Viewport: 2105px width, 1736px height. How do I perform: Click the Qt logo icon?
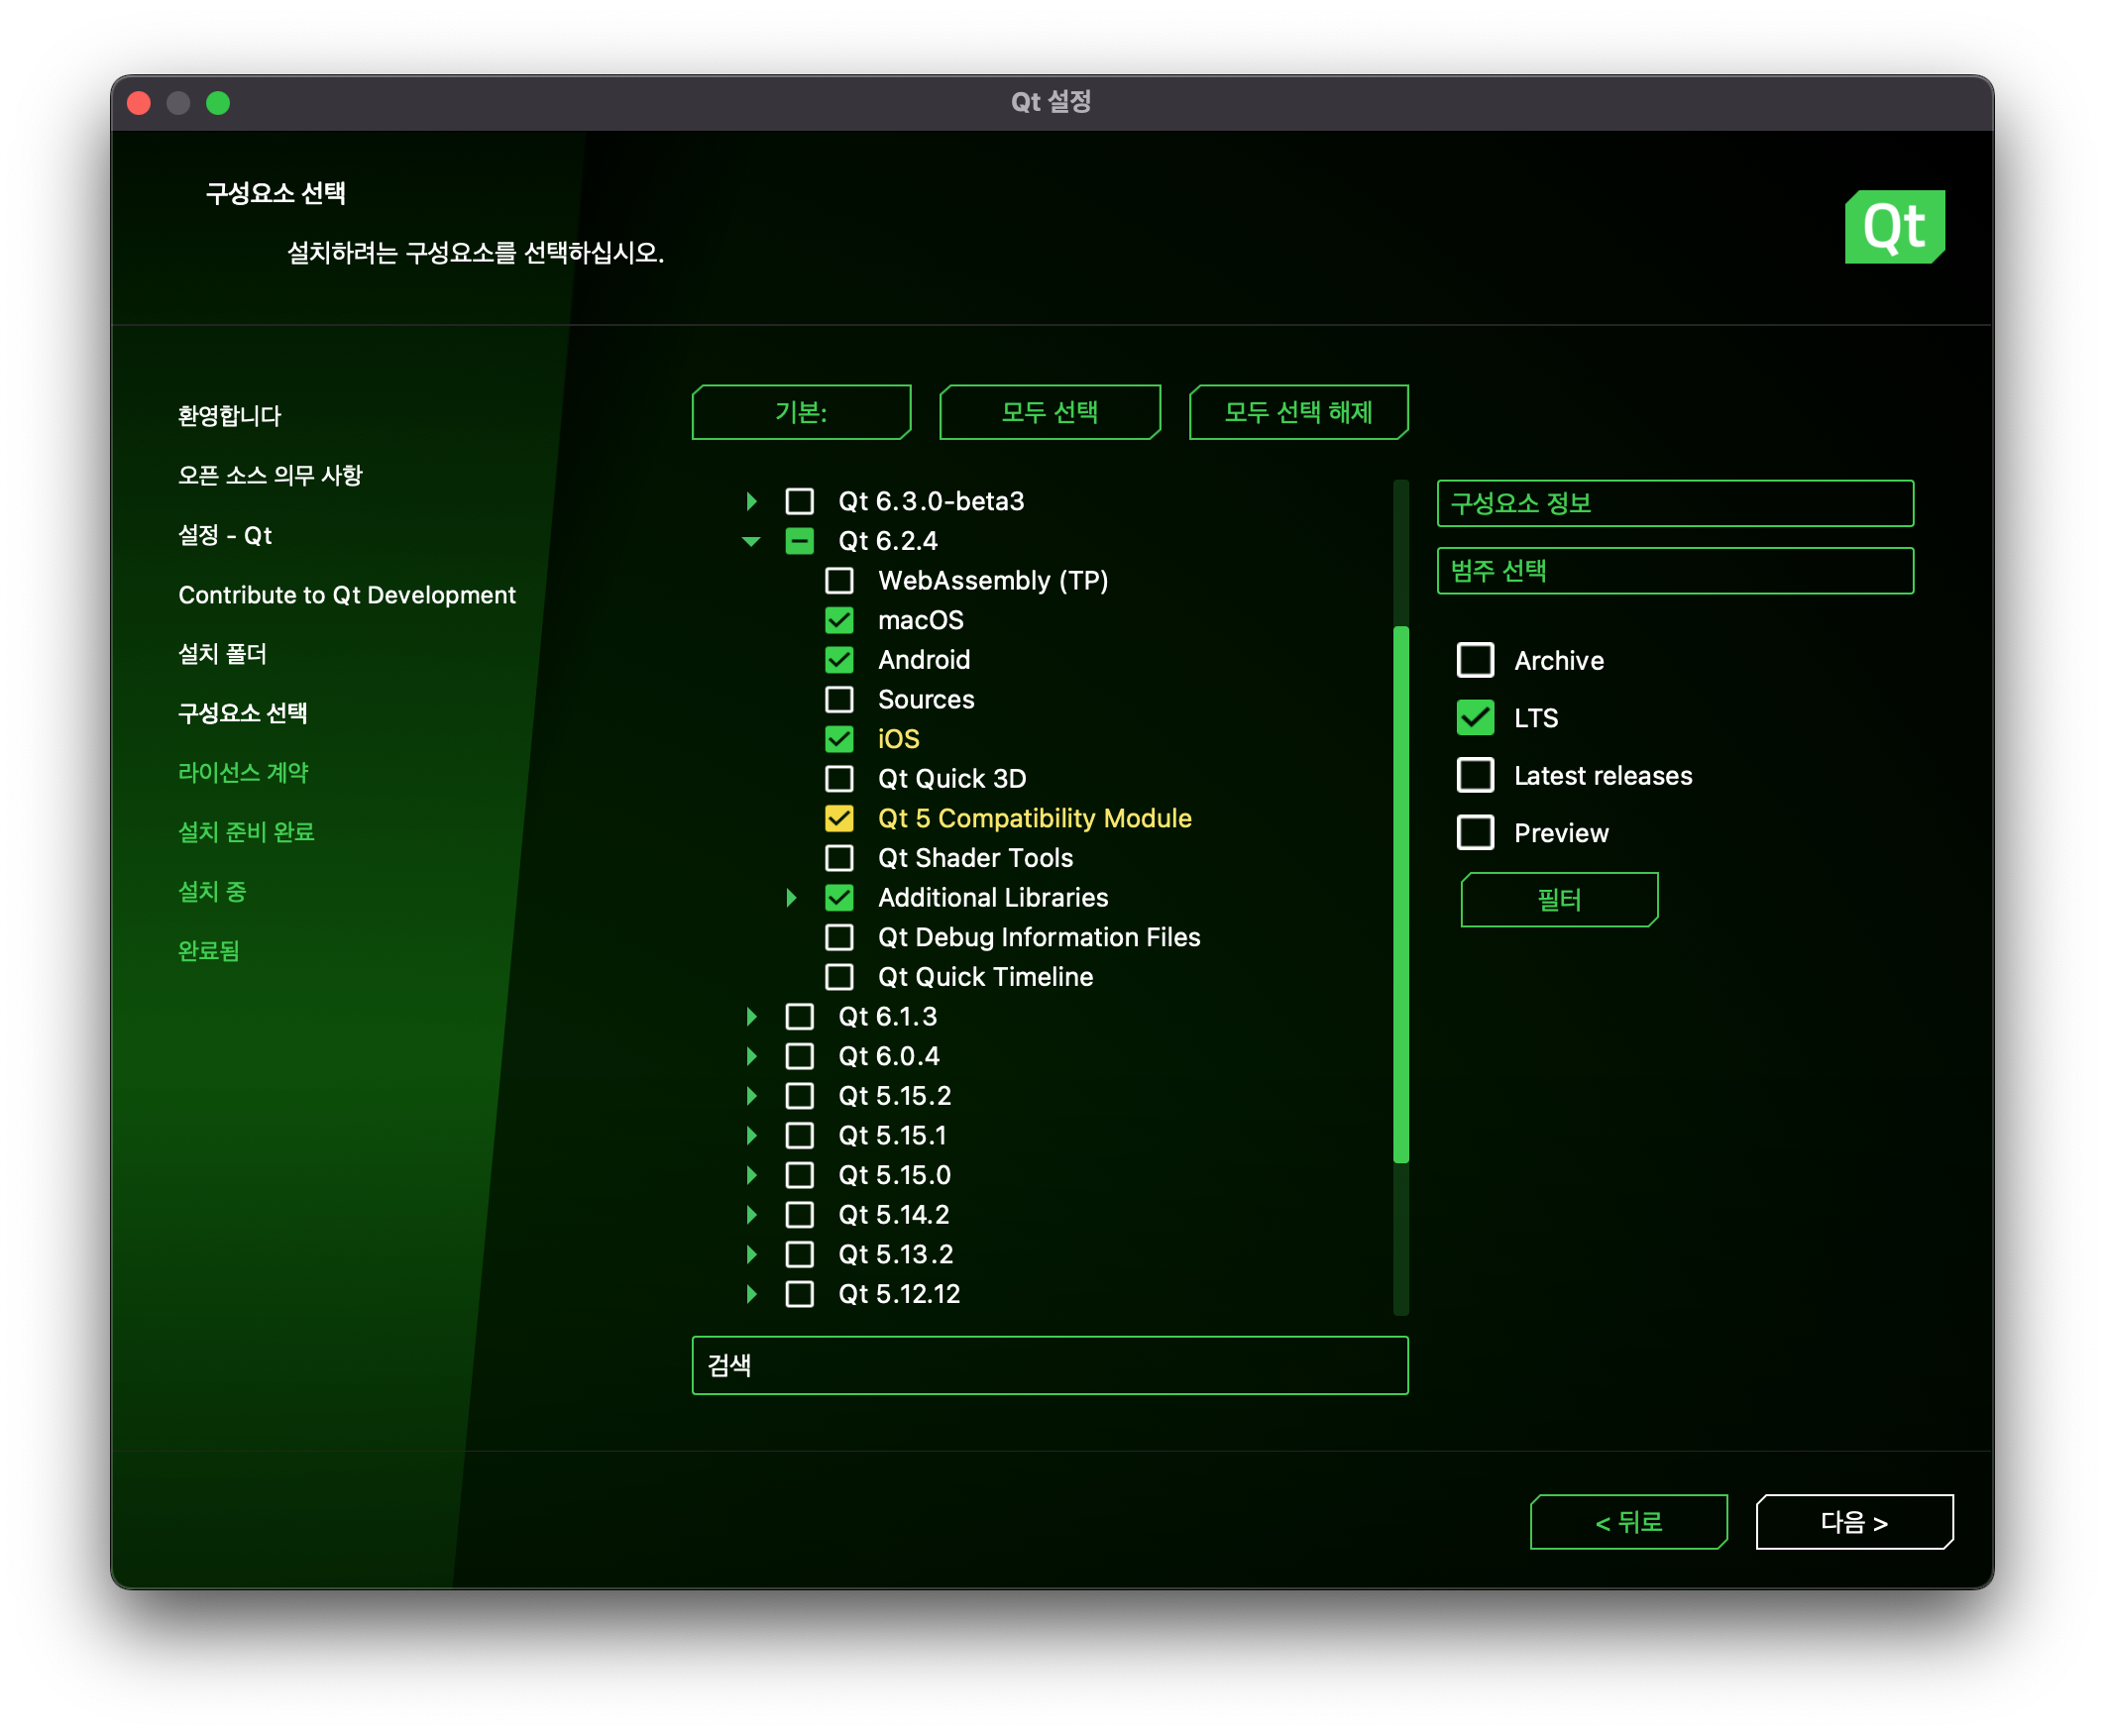click(1894, 227)
